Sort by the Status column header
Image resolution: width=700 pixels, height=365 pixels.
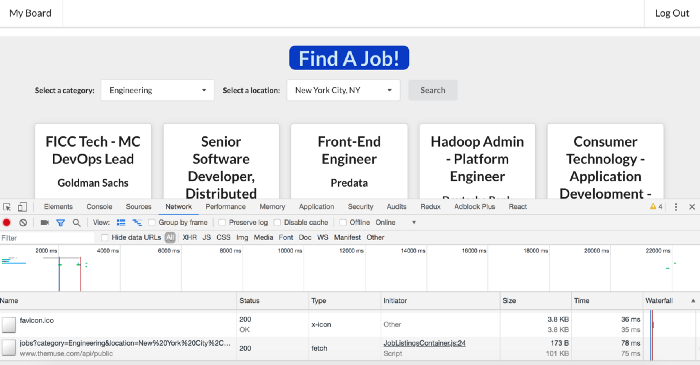pos(272,301)
